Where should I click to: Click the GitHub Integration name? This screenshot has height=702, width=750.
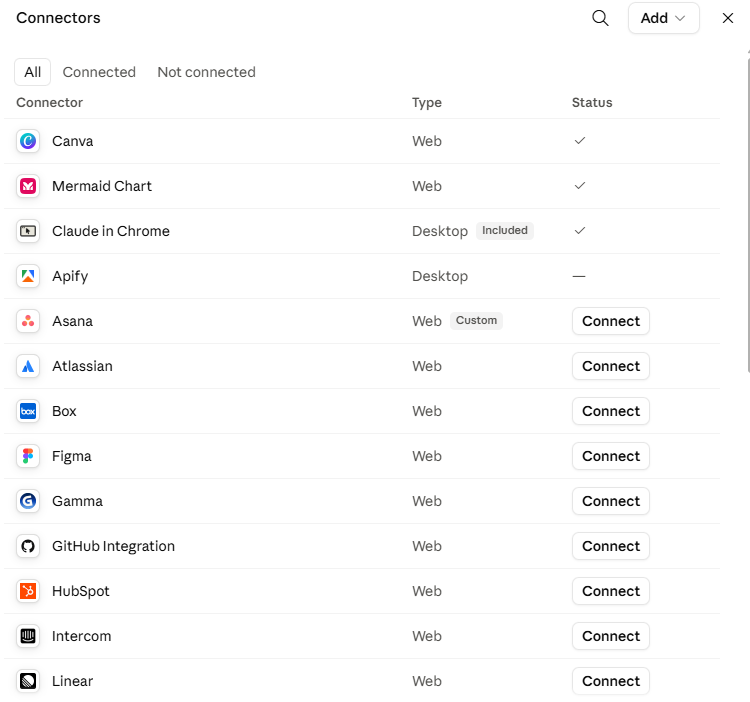click(113, 546)
